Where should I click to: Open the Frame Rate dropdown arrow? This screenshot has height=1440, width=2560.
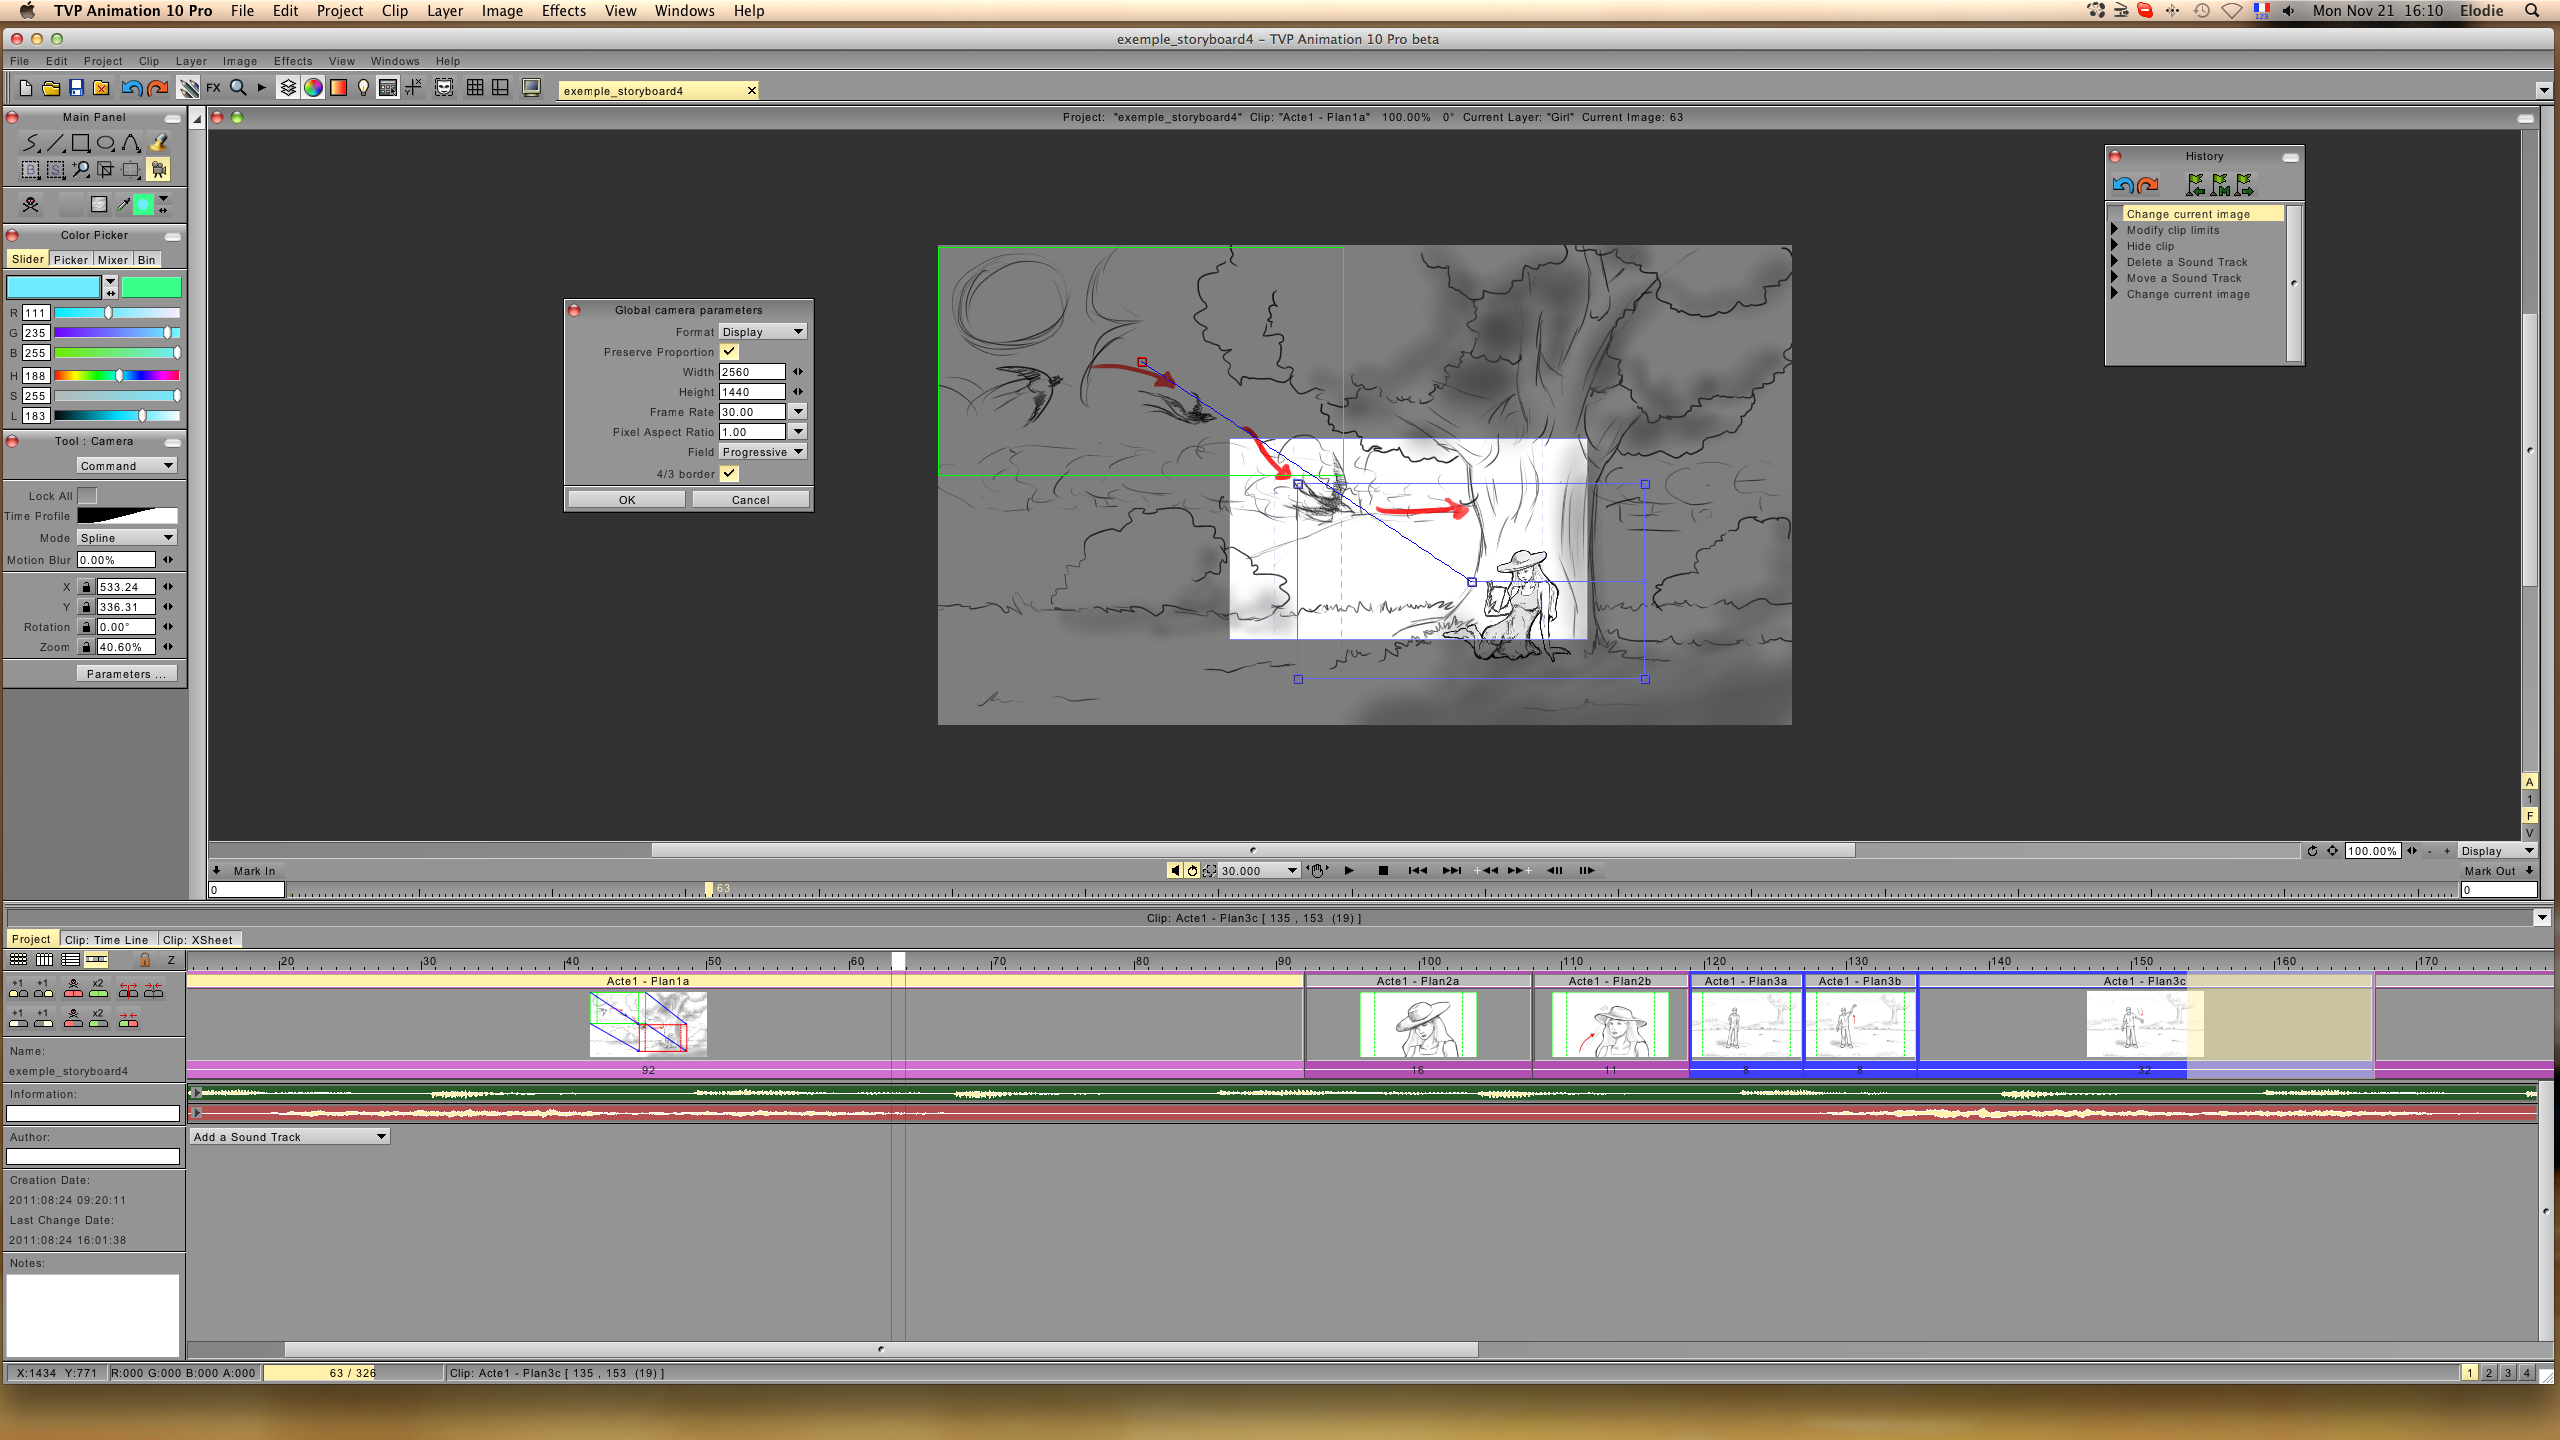point(798,412)
